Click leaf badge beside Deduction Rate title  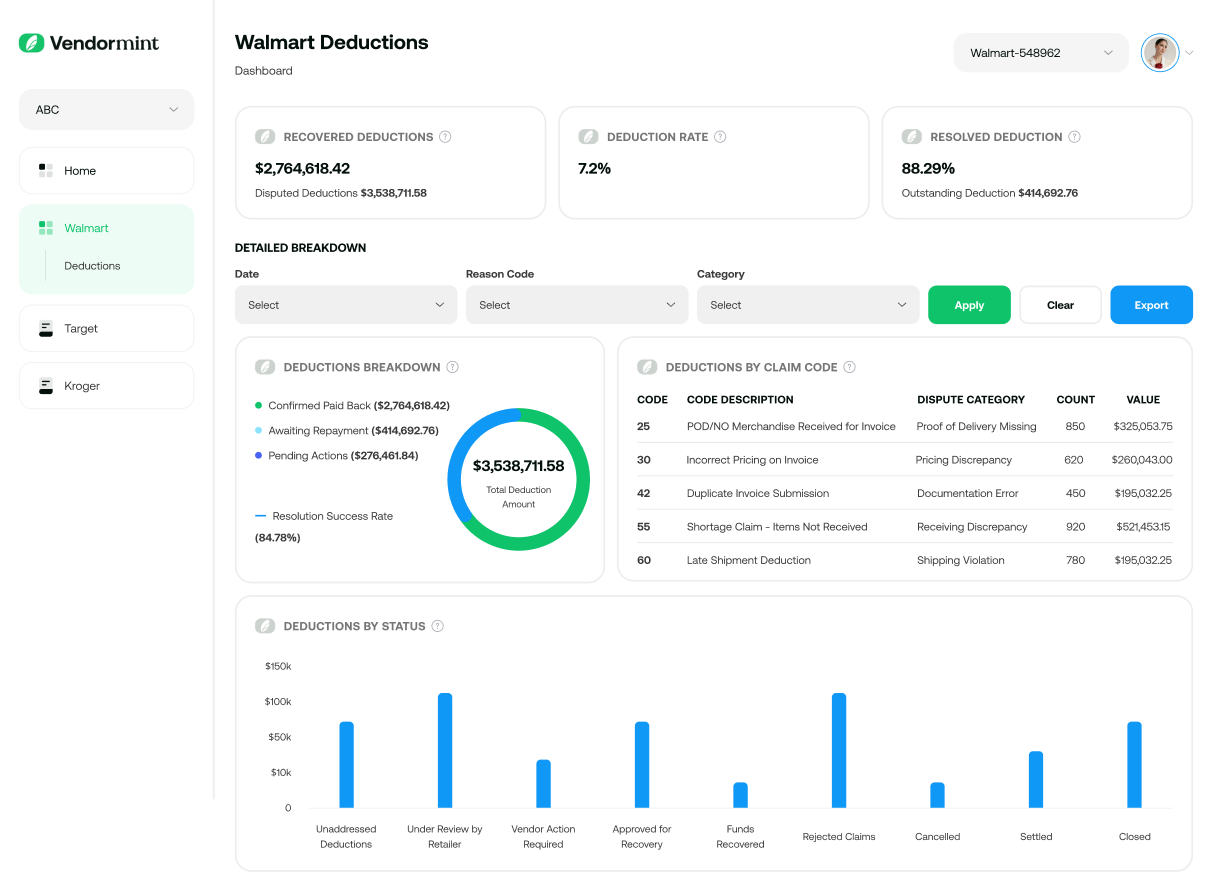pyautogui.click(x=588, y=137)
